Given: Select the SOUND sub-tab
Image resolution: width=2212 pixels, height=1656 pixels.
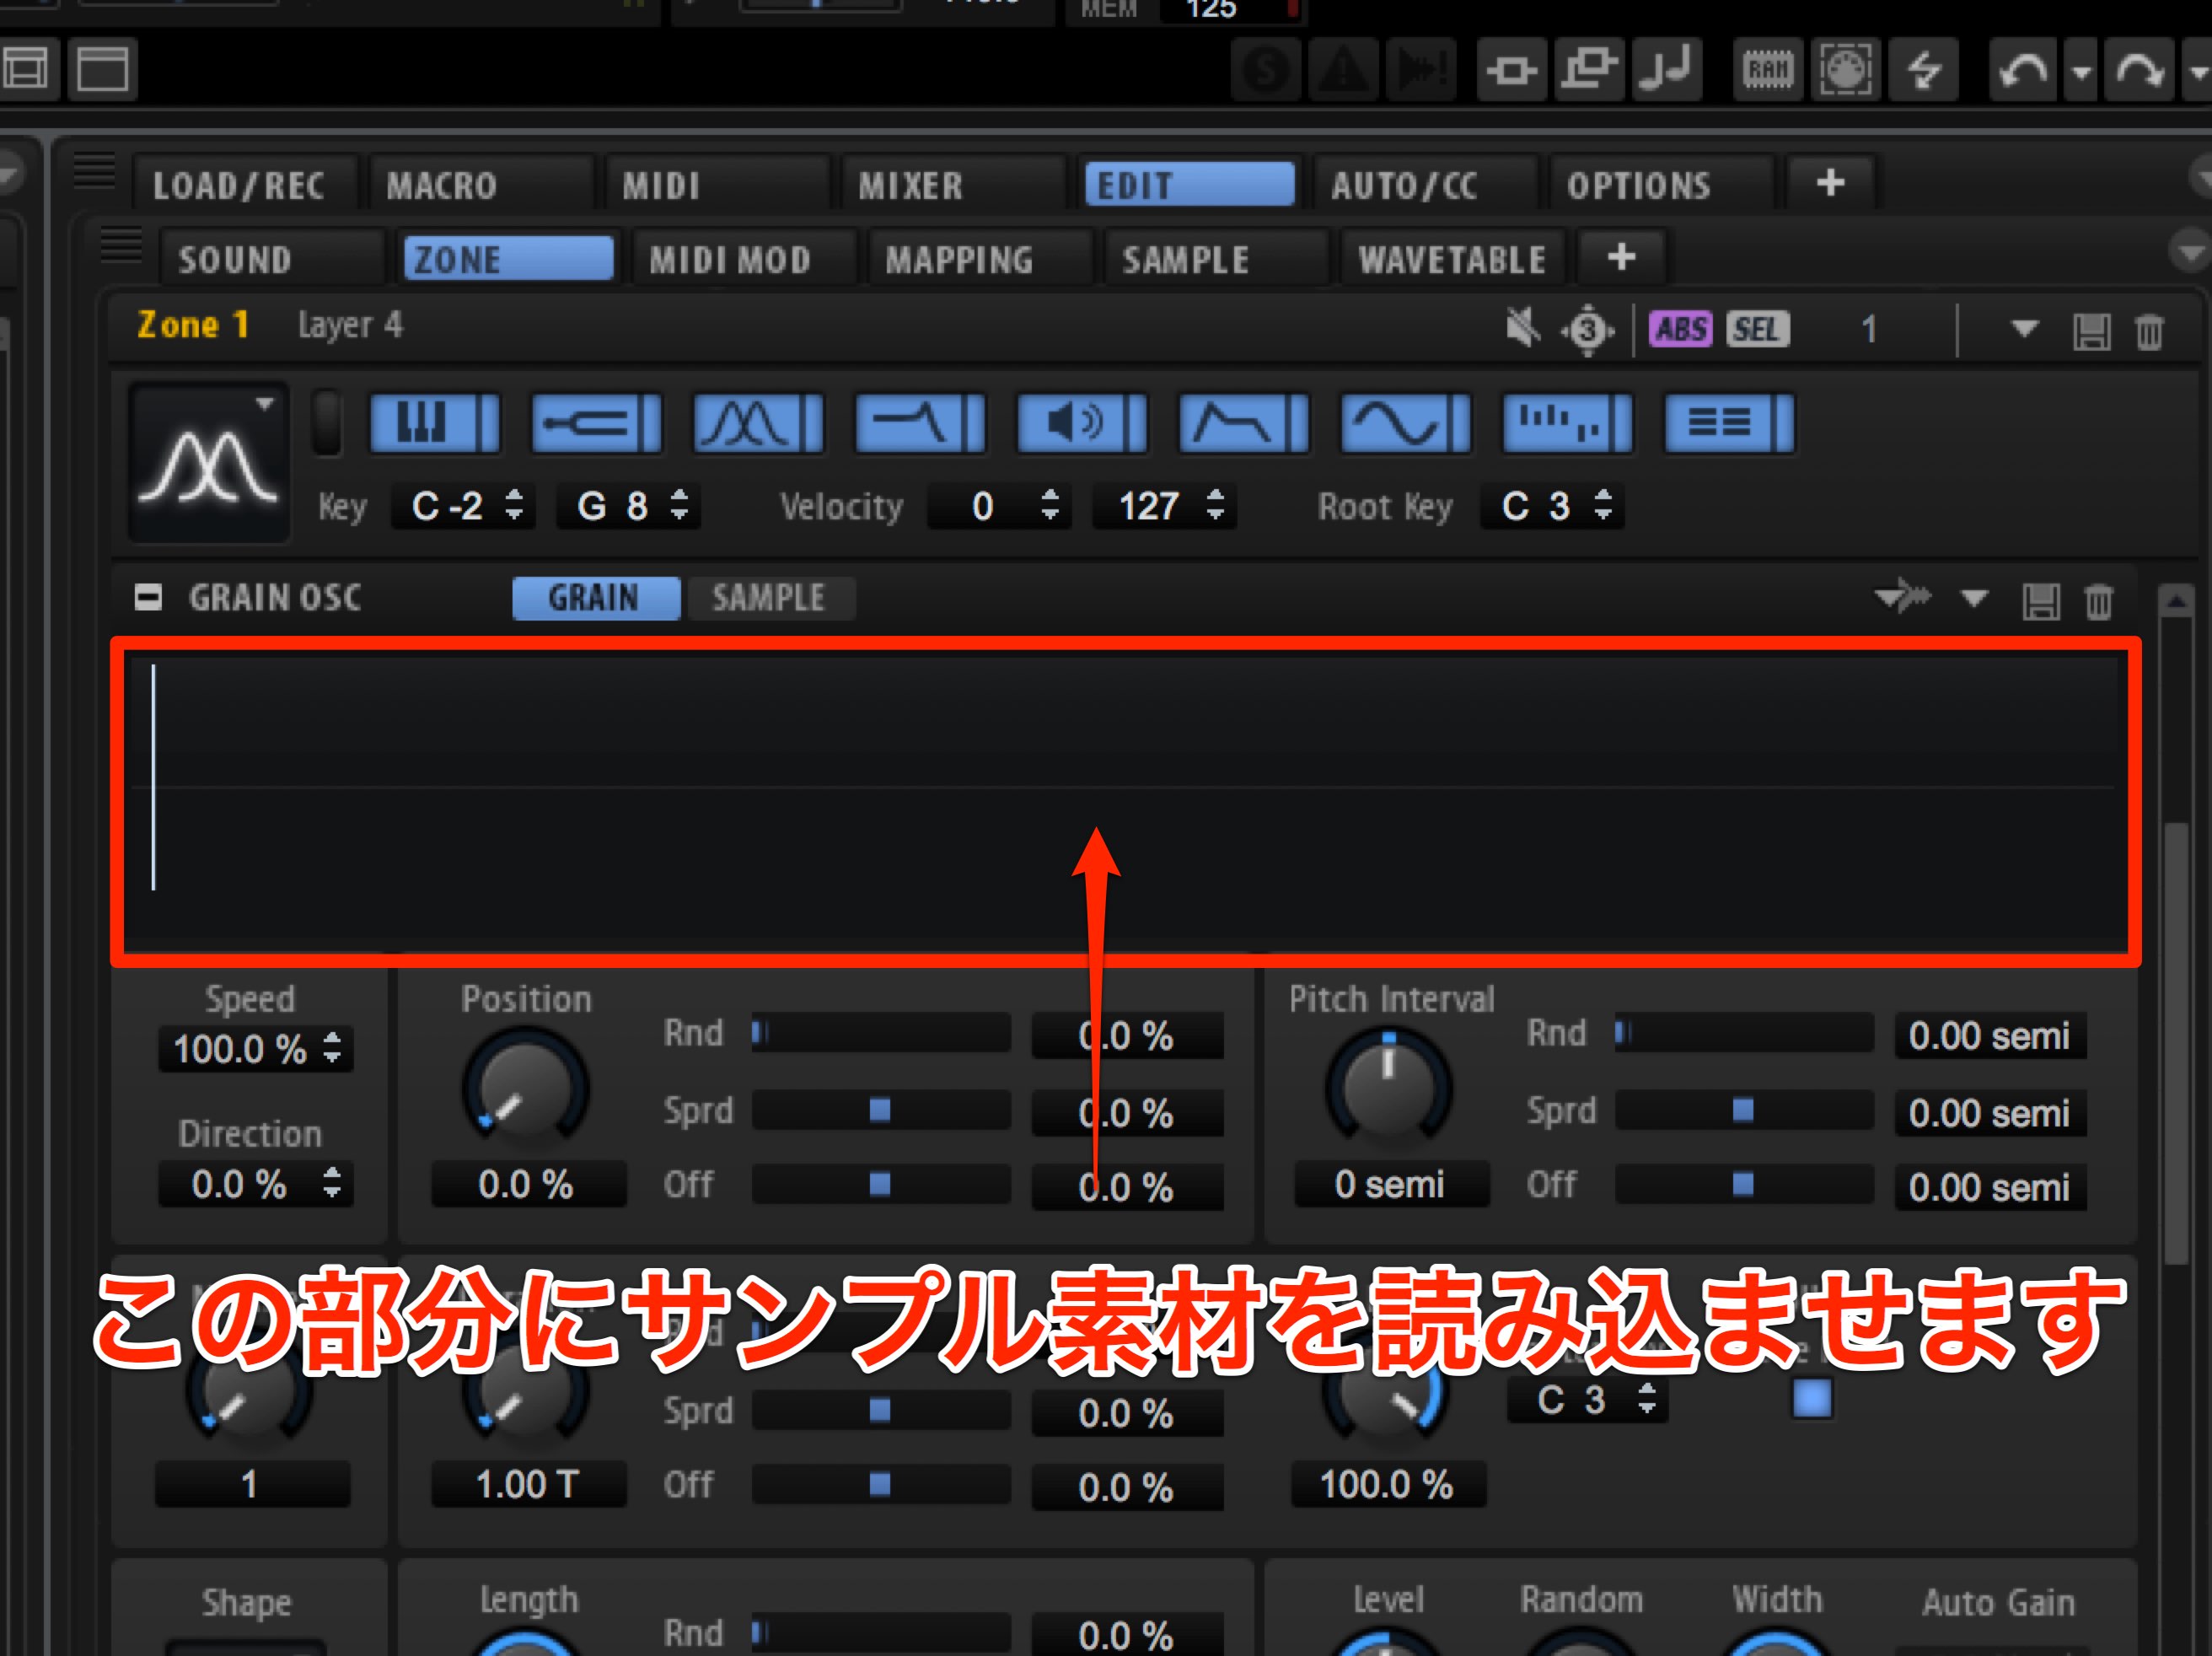Looking at the screenshot, I should [272, 259].
